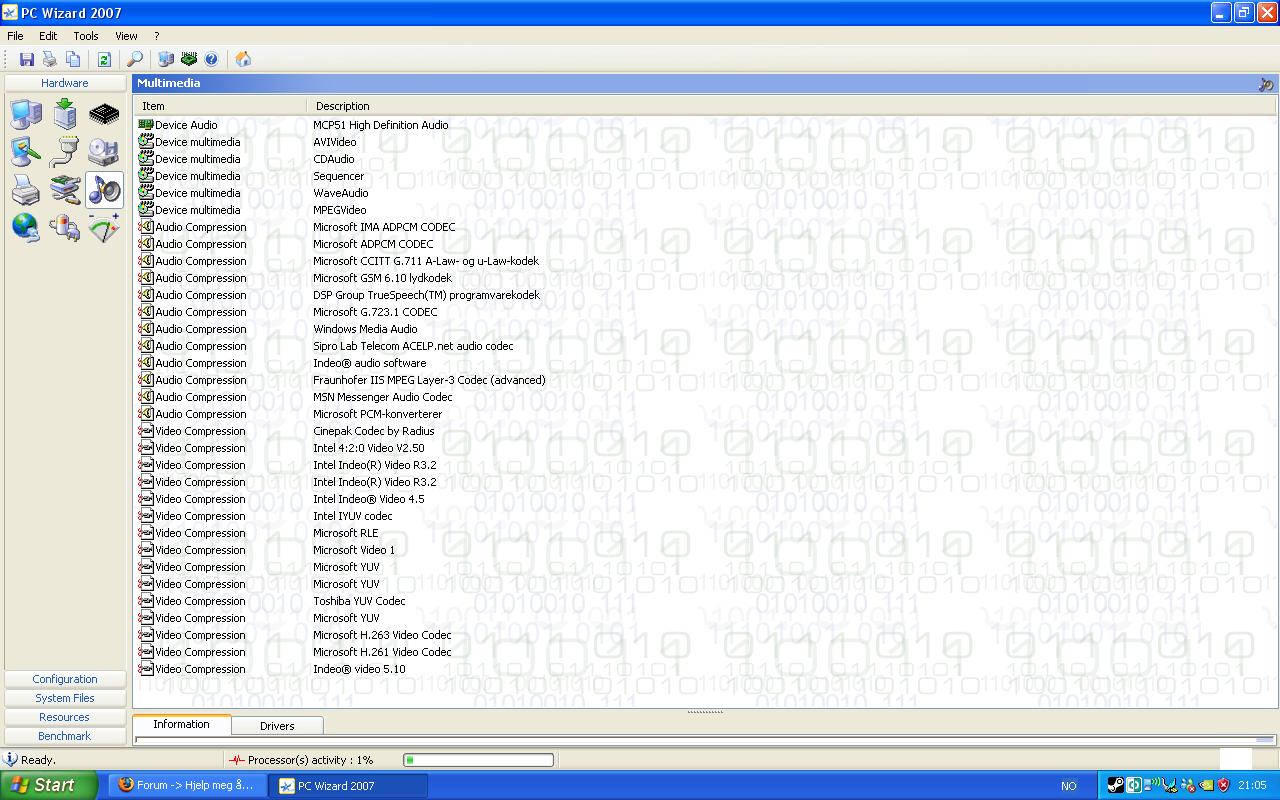
Task: Open the Edit menu
Action: click(48, 36)
